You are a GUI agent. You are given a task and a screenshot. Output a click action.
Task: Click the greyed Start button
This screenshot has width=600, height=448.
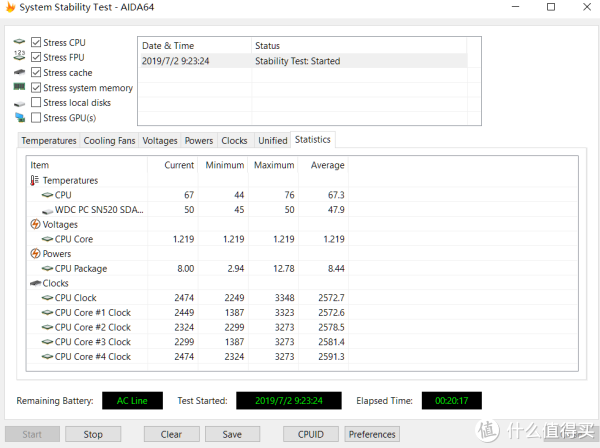(x=32, y=434)
